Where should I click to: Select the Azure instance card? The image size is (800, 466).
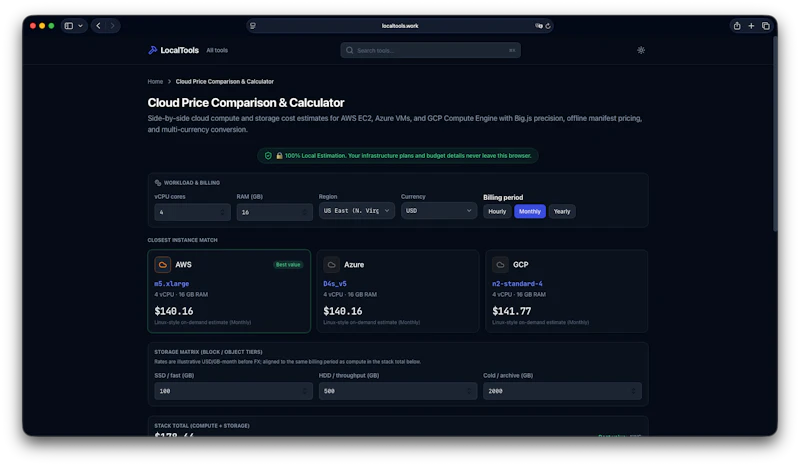(398, 291)
